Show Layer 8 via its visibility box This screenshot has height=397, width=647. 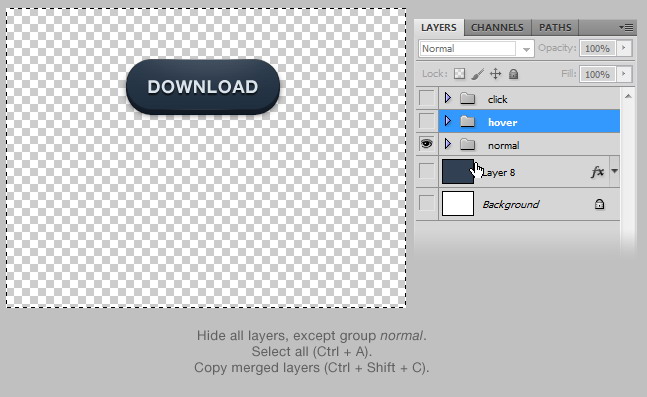tap(427, 171)
